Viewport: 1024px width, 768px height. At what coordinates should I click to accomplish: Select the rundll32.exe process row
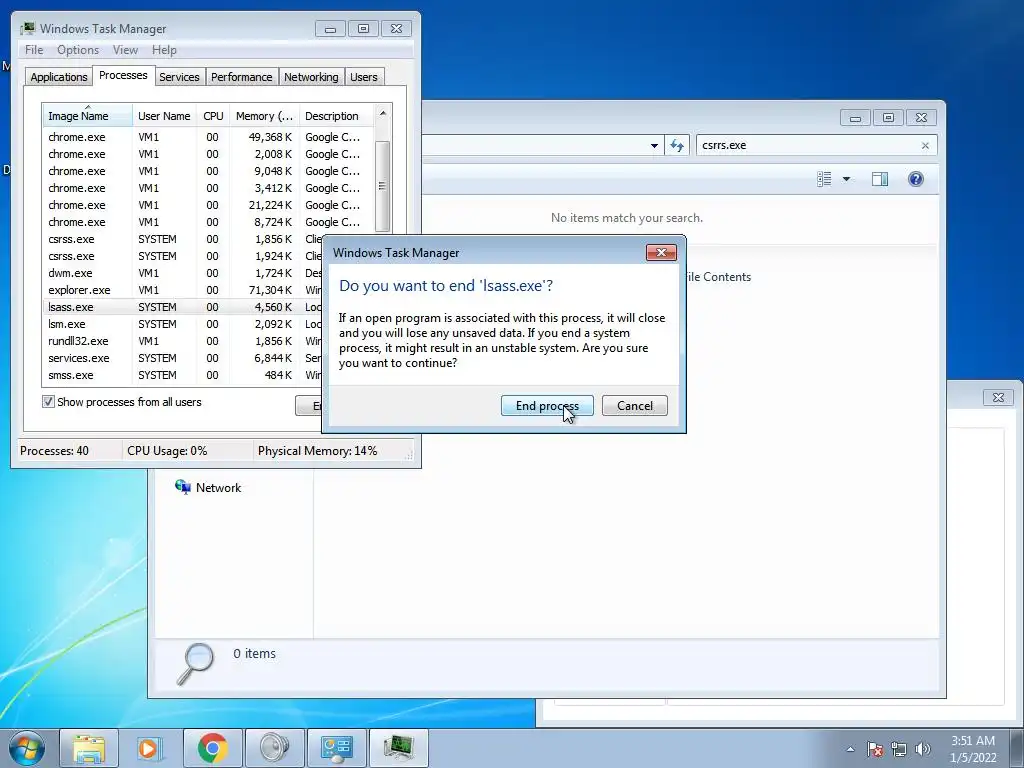183,341
